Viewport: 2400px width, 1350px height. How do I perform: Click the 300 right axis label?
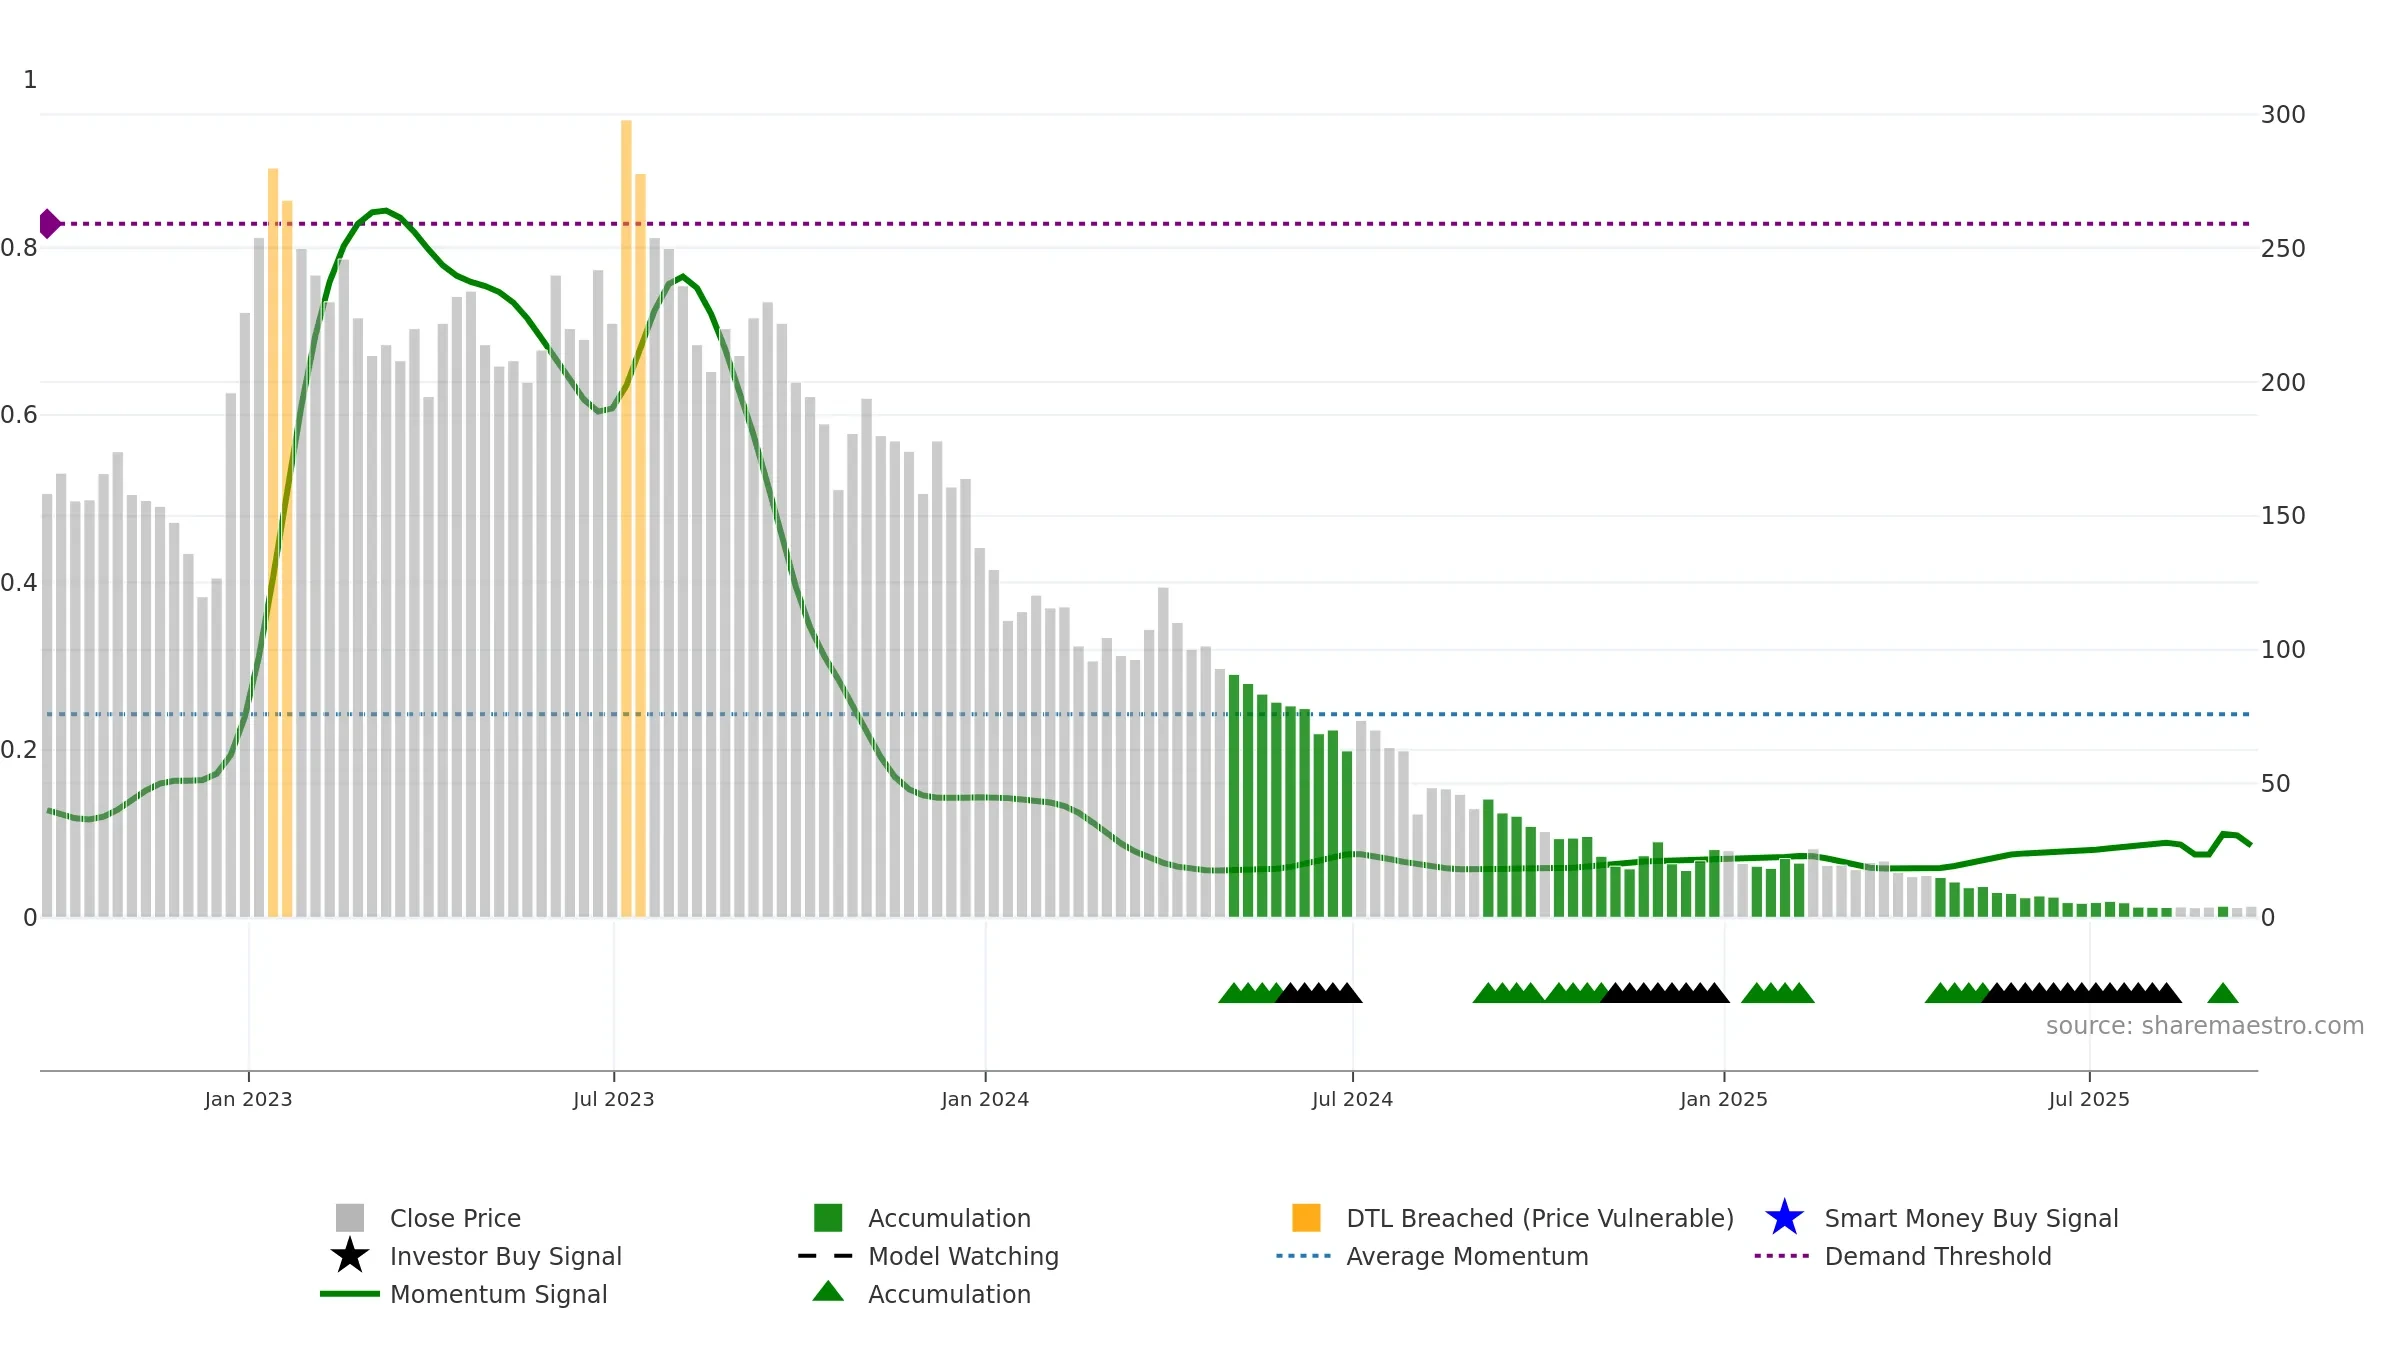[x=2283, y=115]
